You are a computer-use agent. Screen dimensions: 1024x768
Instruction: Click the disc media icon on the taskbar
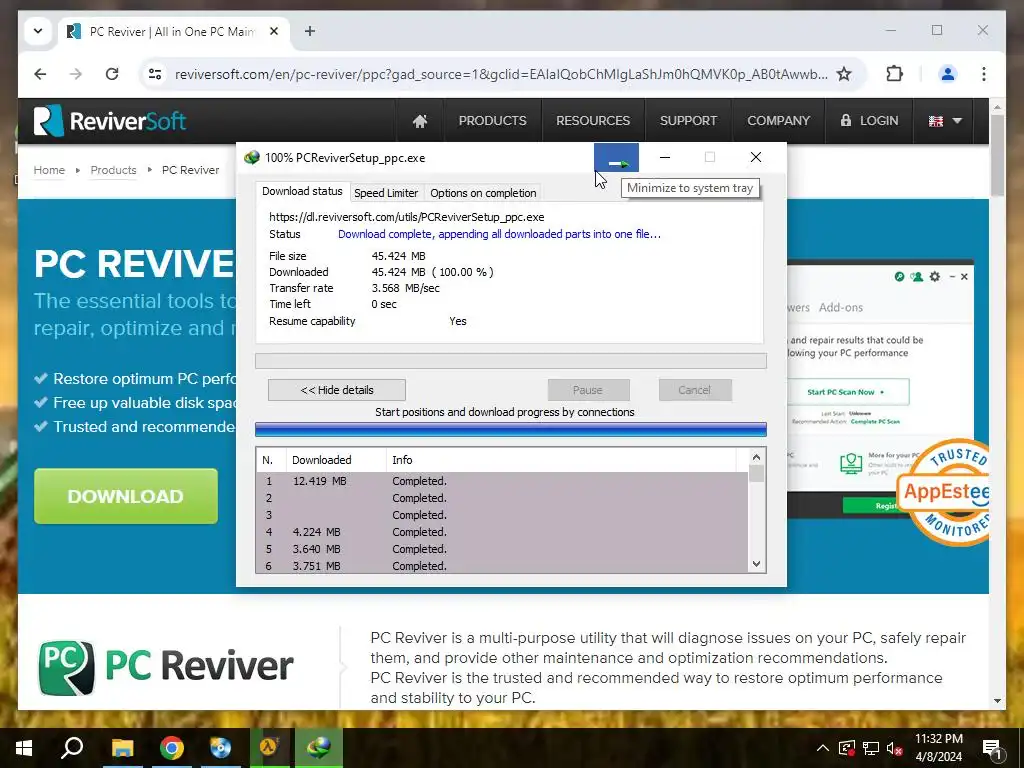[220, 748]
